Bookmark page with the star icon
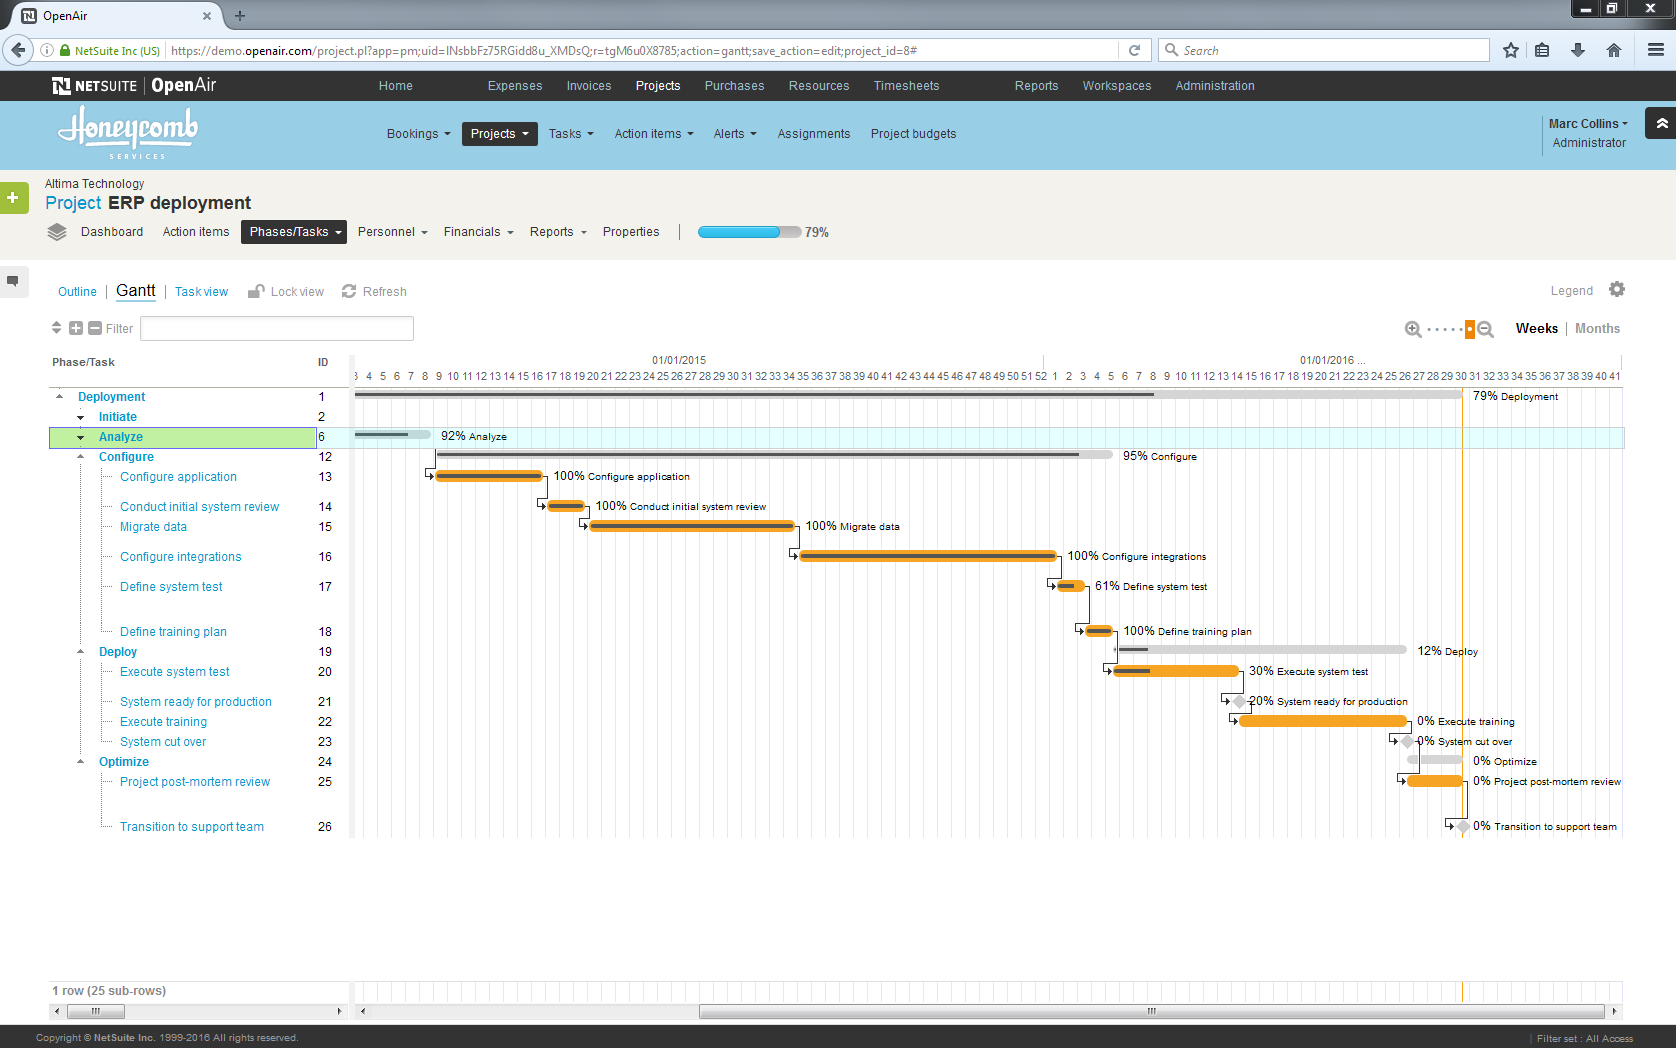This screenshot has width=1676, height=1048. point(1510,50)
